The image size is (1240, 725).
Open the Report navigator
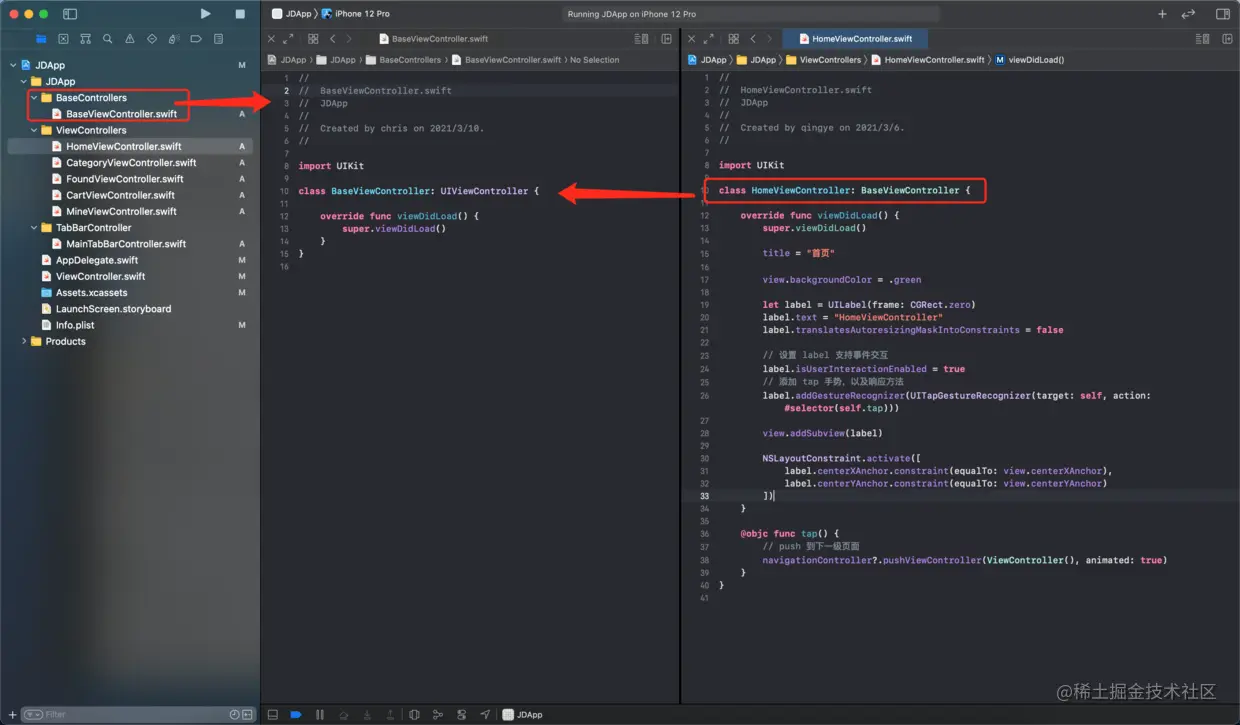218,39
